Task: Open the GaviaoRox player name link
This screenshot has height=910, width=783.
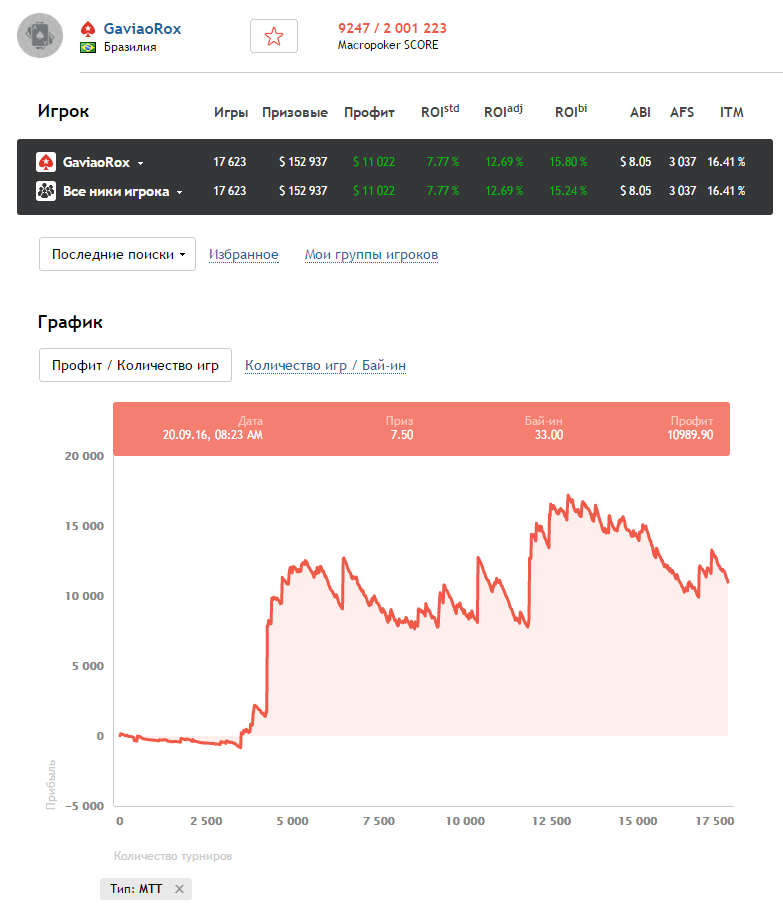Action: point(142,29)
